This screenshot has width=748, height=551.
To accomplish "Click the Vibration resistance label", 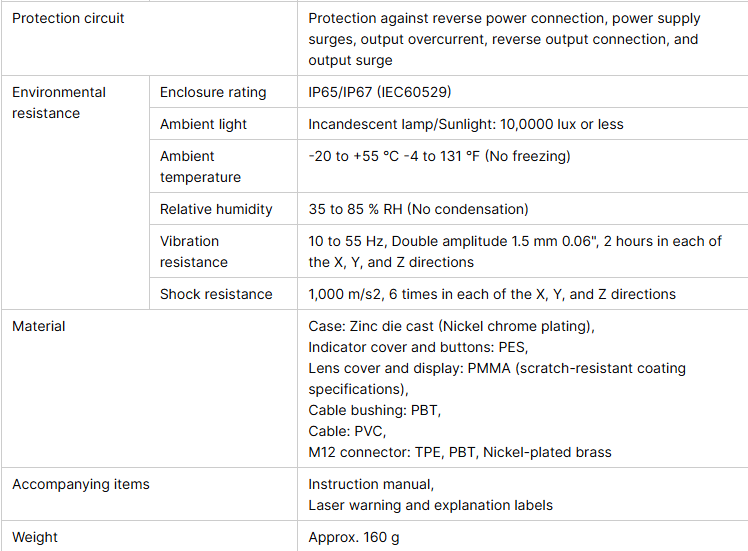I will pyautogui.click(x=194, y=252).
